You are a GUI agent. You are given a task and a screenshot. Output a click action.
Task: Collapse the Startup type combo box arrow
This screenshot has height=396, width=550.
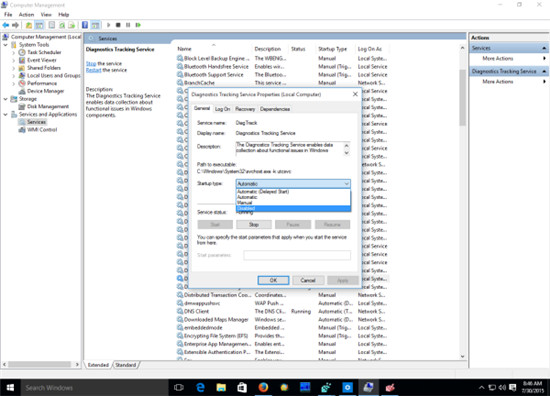(x=347, y=184)
